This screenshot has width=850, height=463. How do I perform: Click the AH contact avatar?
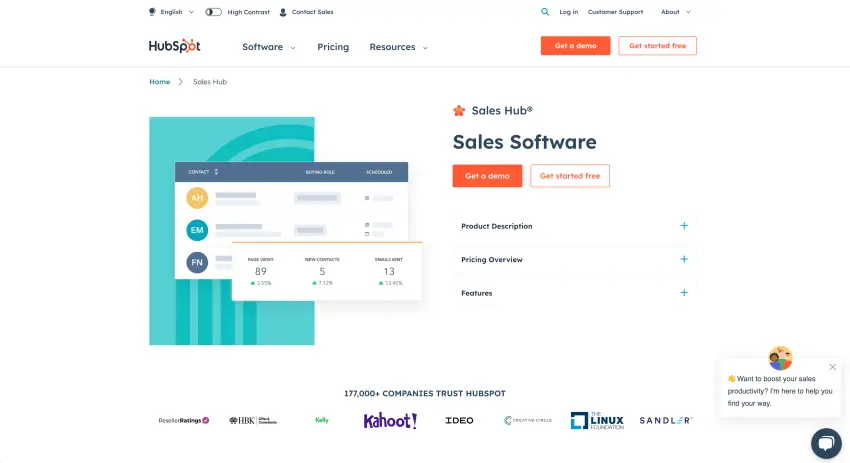point(197,198)
